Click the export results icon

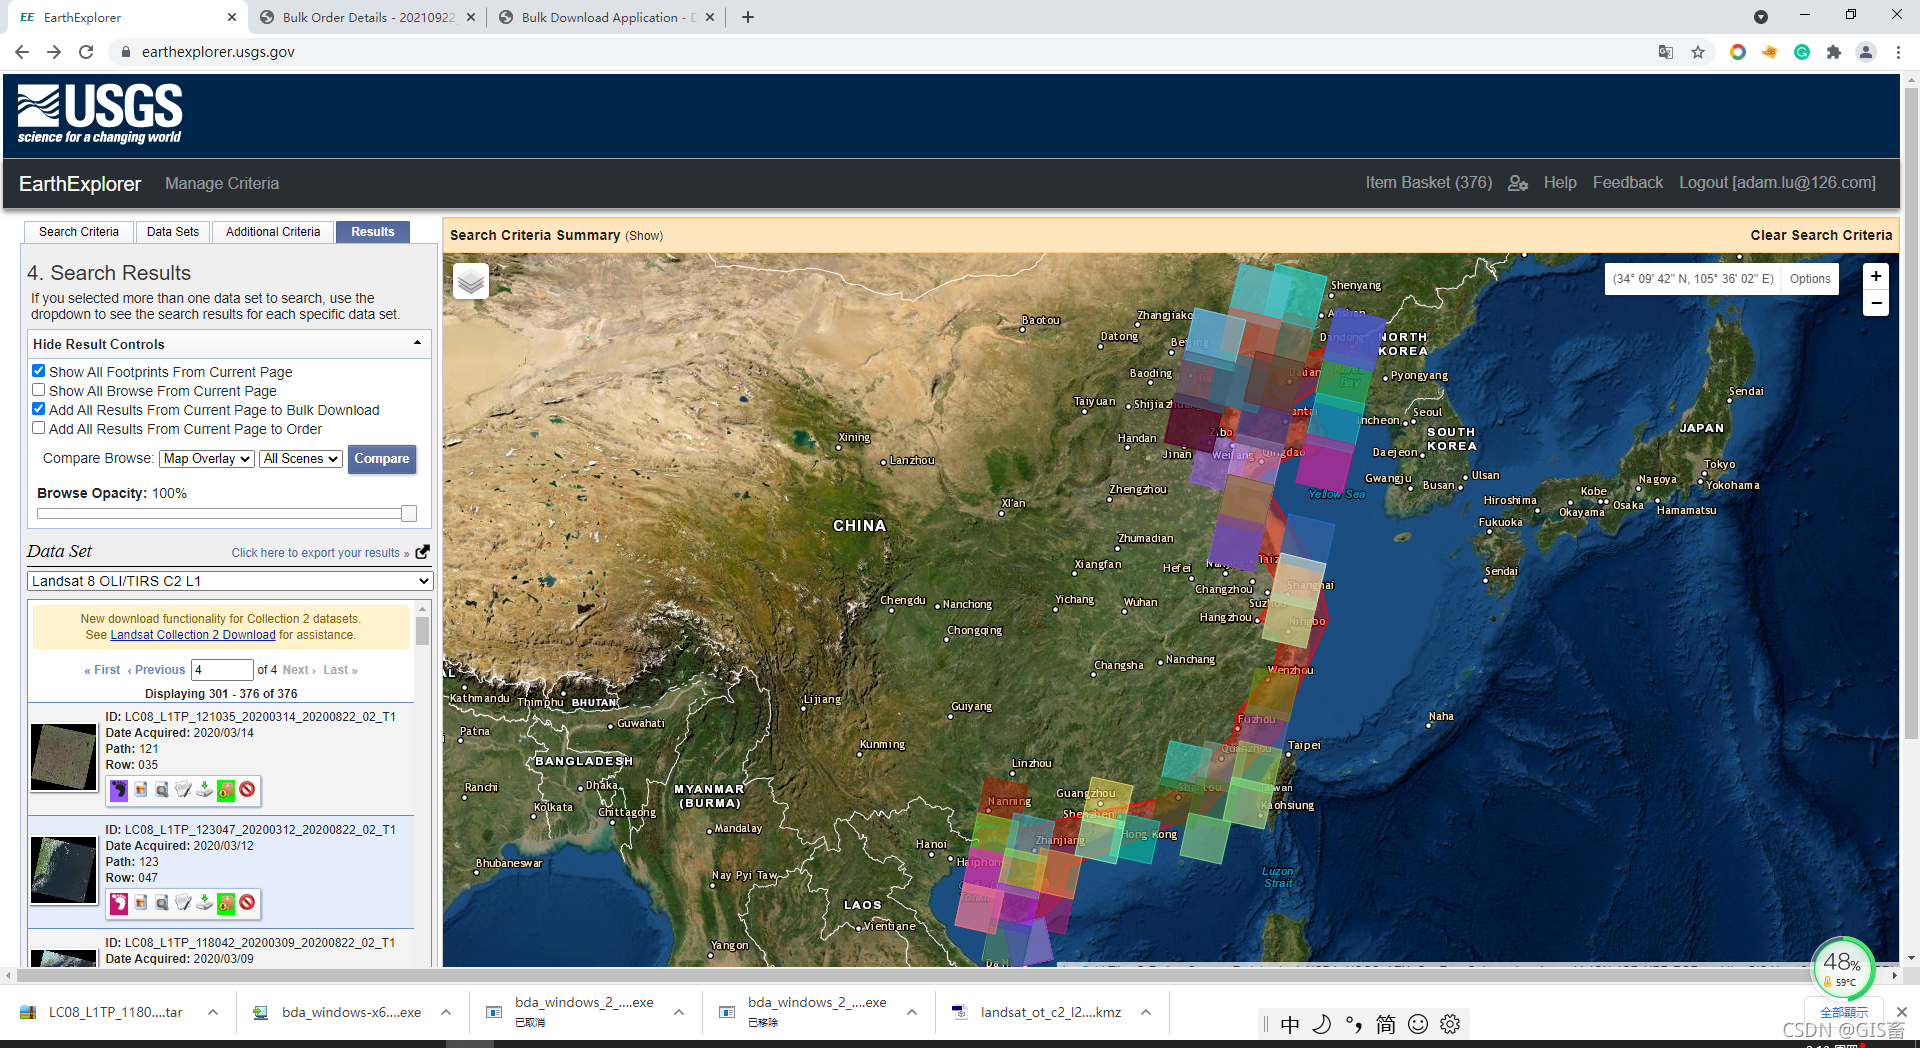[x=423, y=552]
